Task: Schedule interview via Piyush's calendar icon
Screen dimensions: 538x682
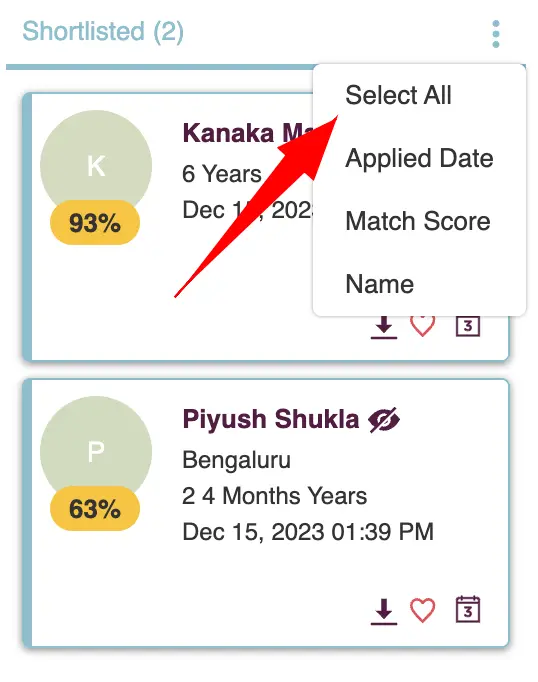Action: click(468, 609)
